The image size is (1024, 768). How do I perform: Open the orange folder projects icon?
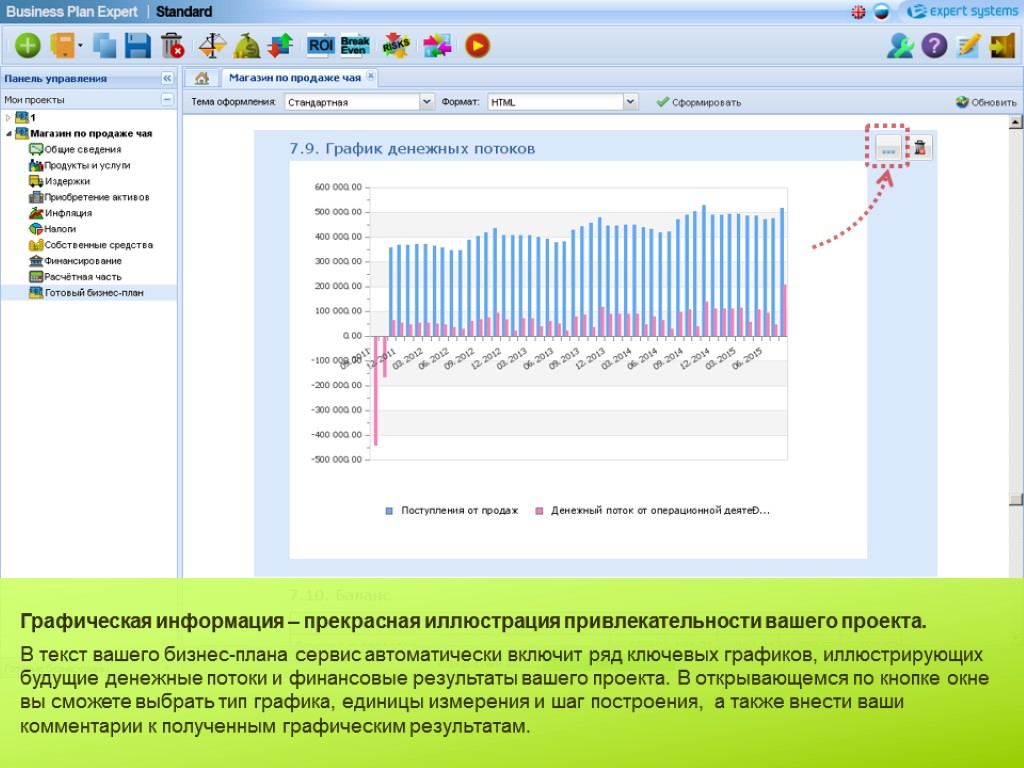coord(63,46)
